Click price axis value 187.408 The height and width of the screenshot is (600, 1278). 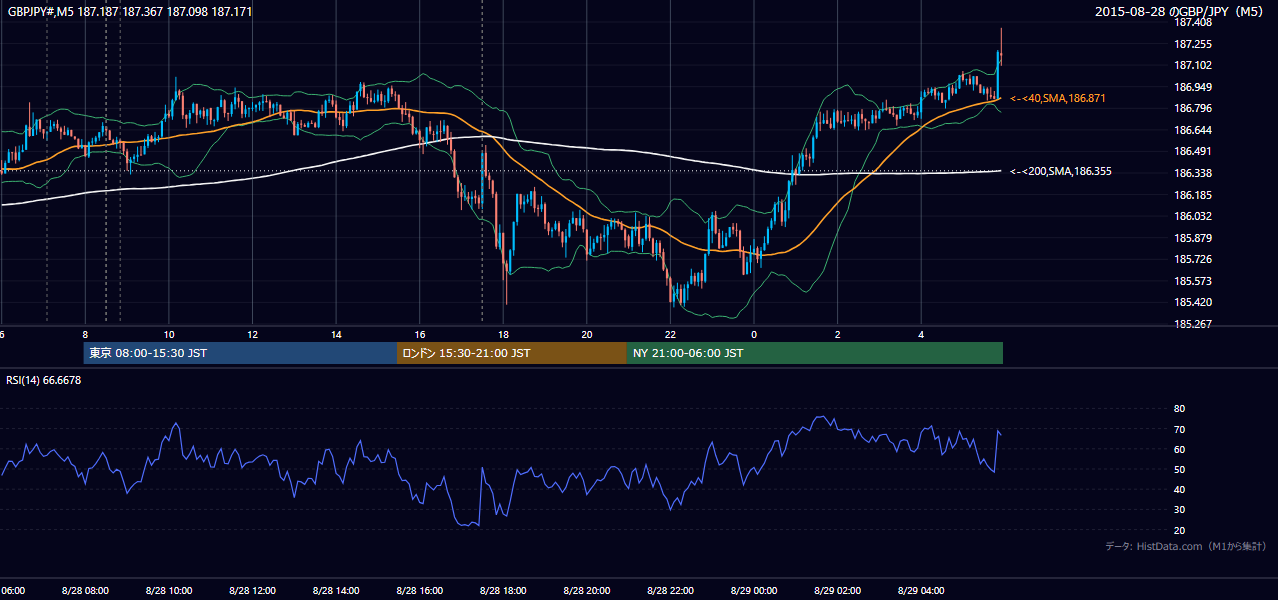click(1192, 22)
